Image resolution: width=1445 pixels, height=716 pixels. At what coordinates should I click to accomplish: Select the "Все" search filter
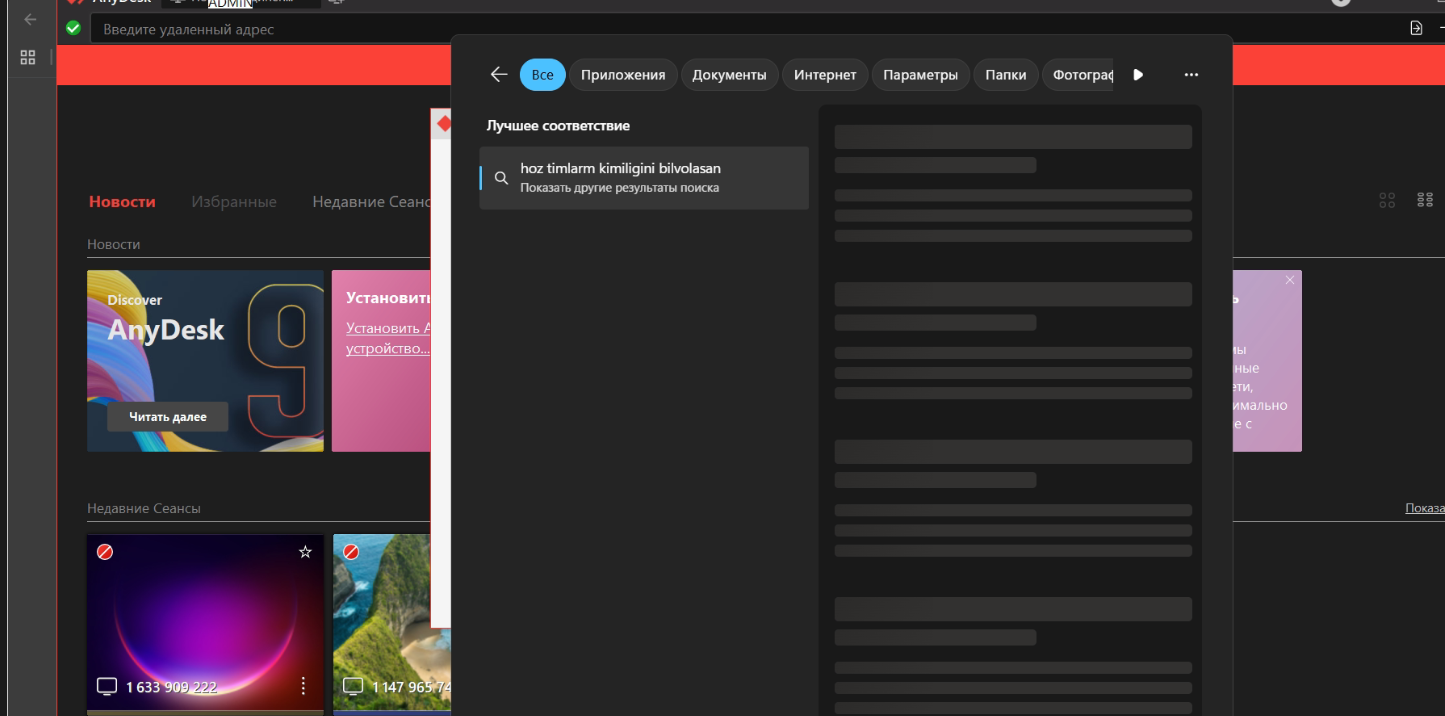(543, 75)
